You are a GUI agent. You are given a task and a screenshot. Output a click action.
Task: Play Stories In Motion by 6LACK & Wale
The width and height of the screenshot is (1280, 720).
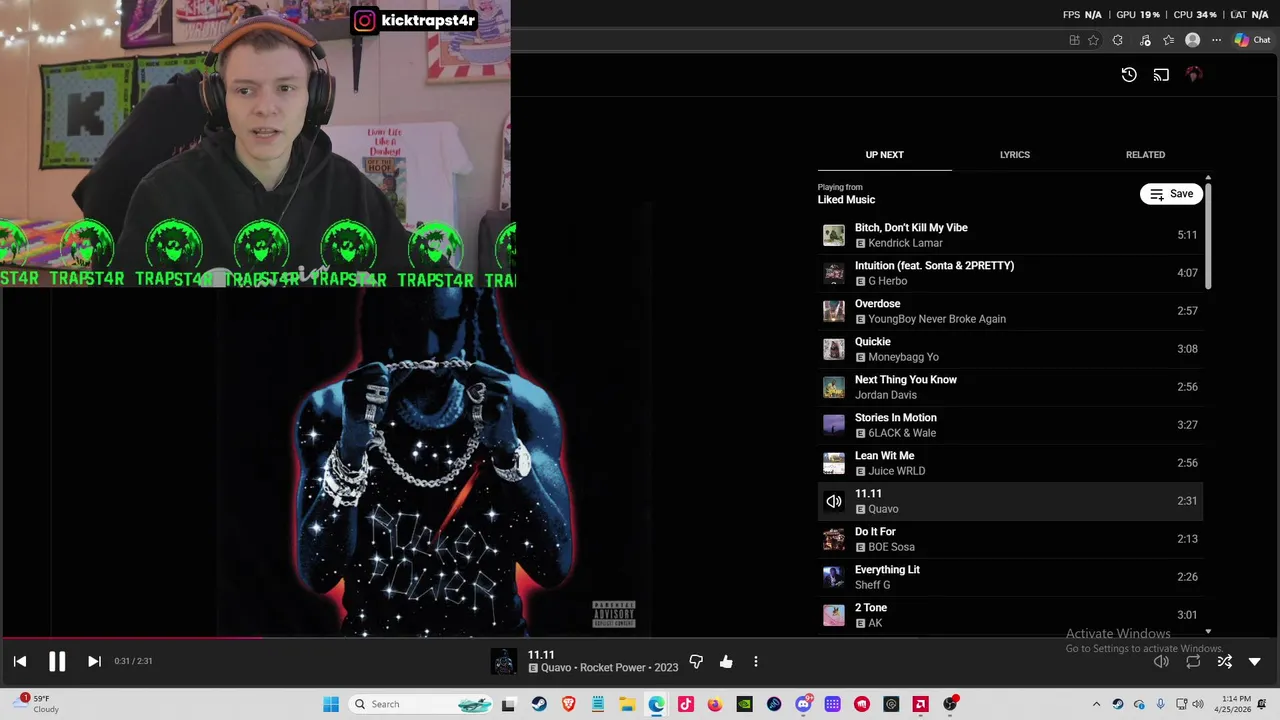click(x=1010, y=425)
